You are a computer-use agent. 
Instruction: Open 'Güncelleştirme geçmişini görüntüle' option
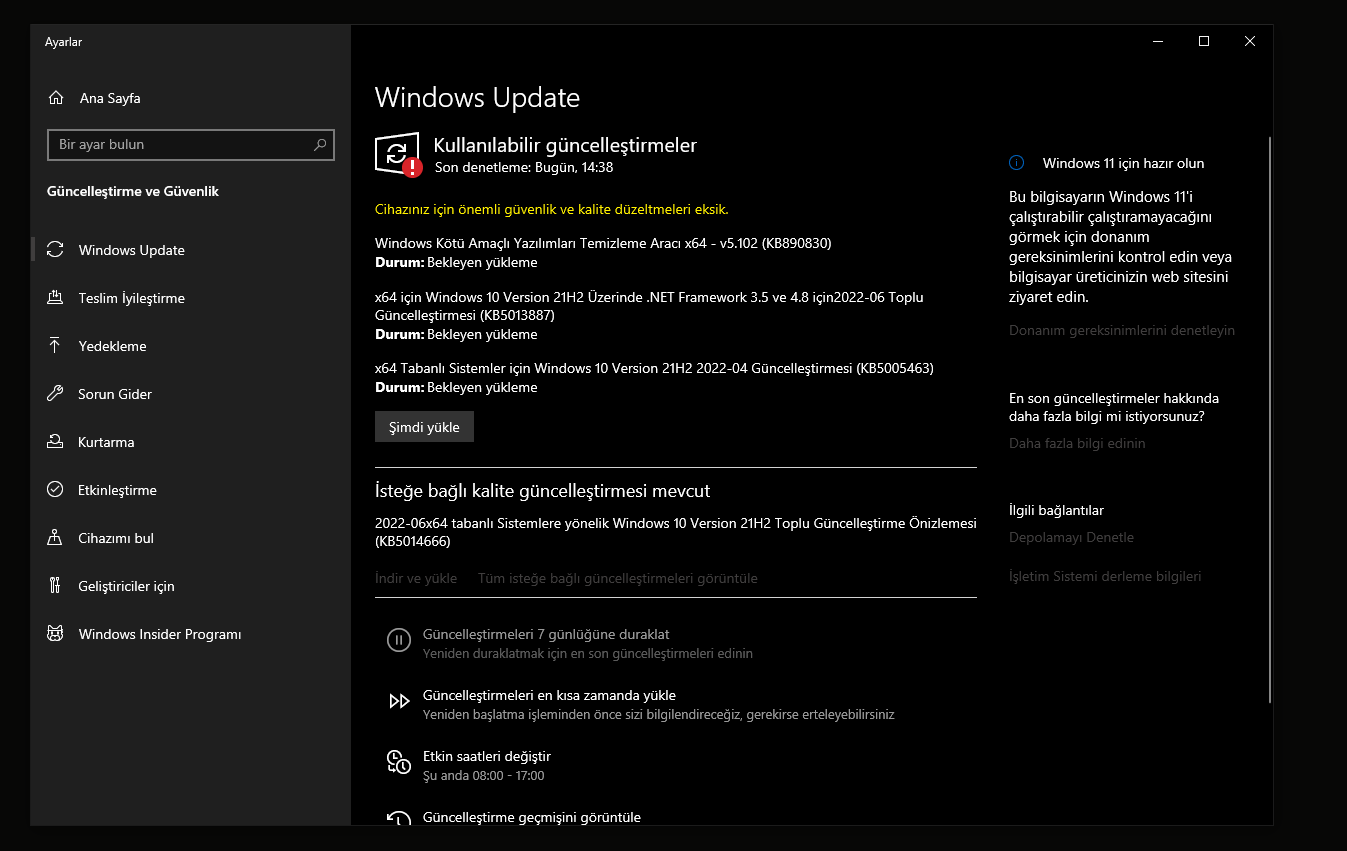(x=532, y=817)
